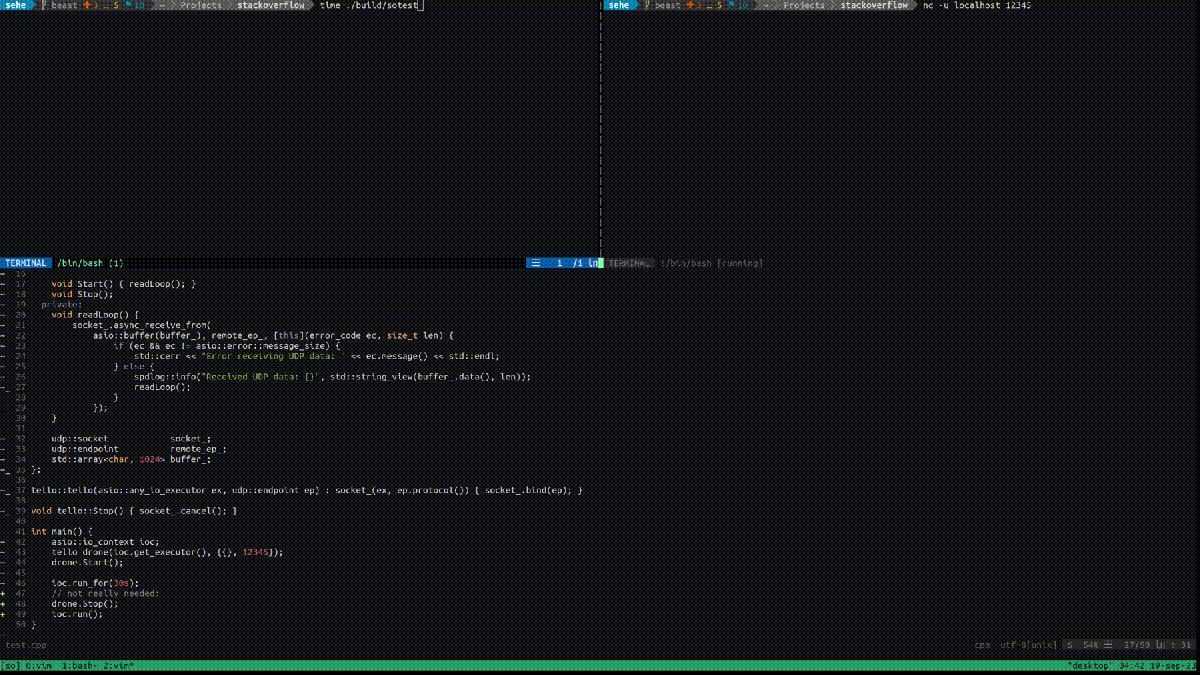Click the hamburger lines icon in left terminal statusline
Screen dimensions: 1200x675
536,263
